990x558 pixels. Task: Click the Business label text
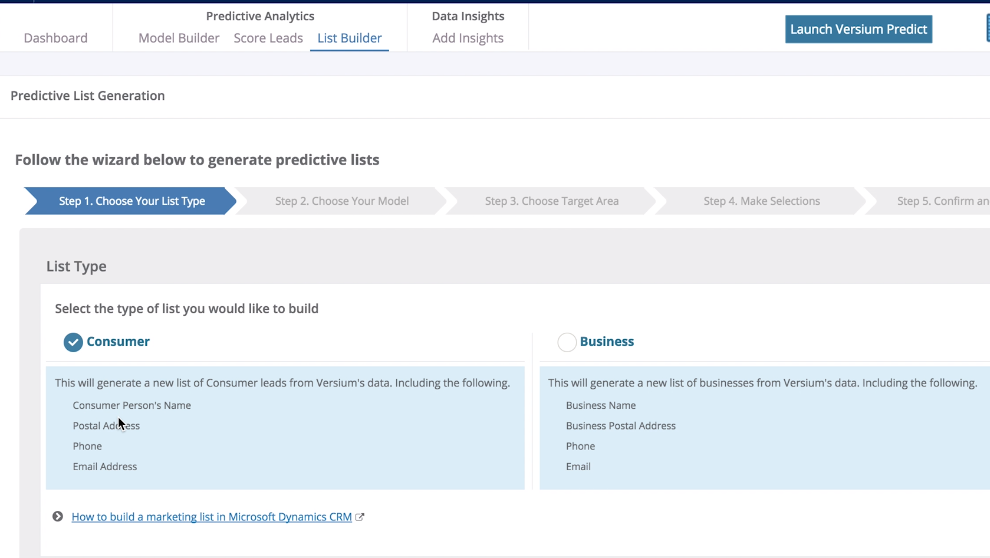pos(607,341)
